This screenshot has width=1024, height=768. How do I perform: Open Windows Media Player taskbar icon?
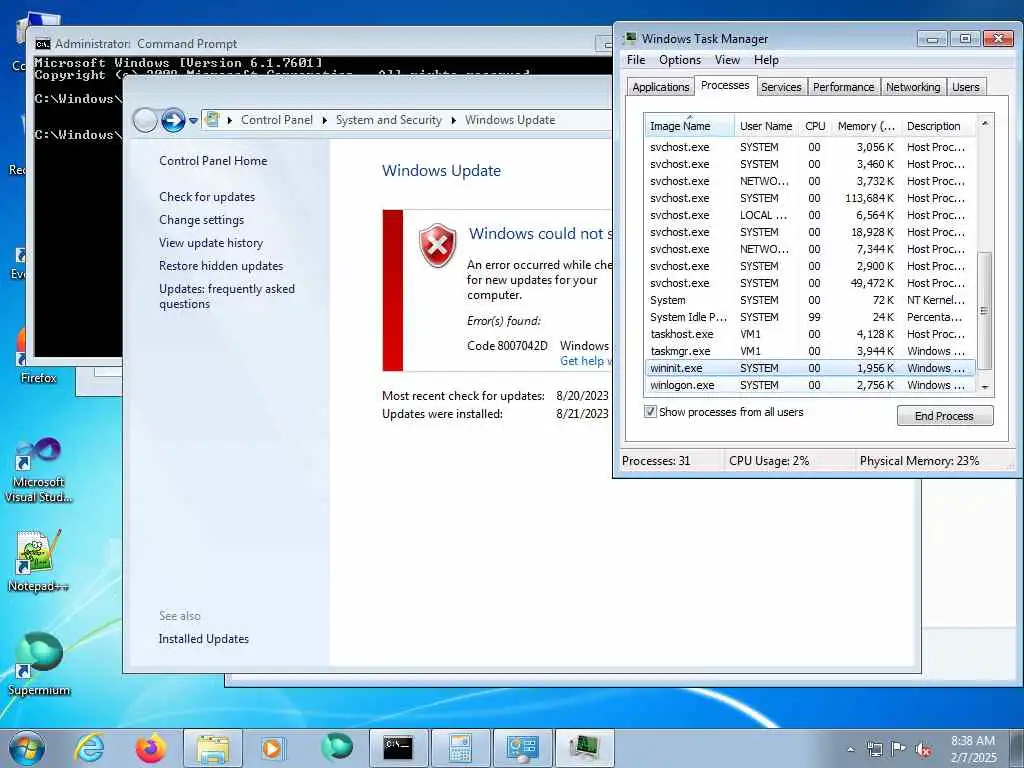click(272, 748)
